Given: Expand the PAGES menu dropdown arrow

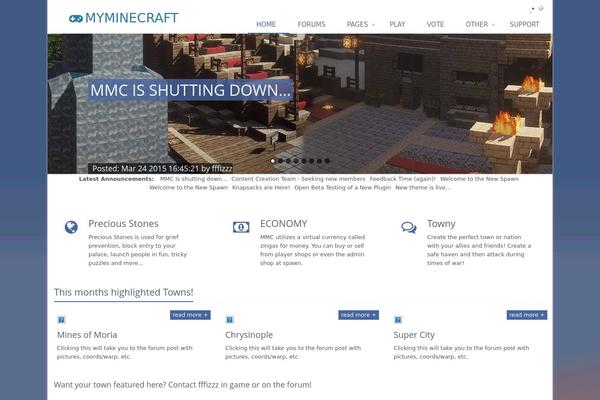Looking at the screenshot, I should click(x=373, y=24).
